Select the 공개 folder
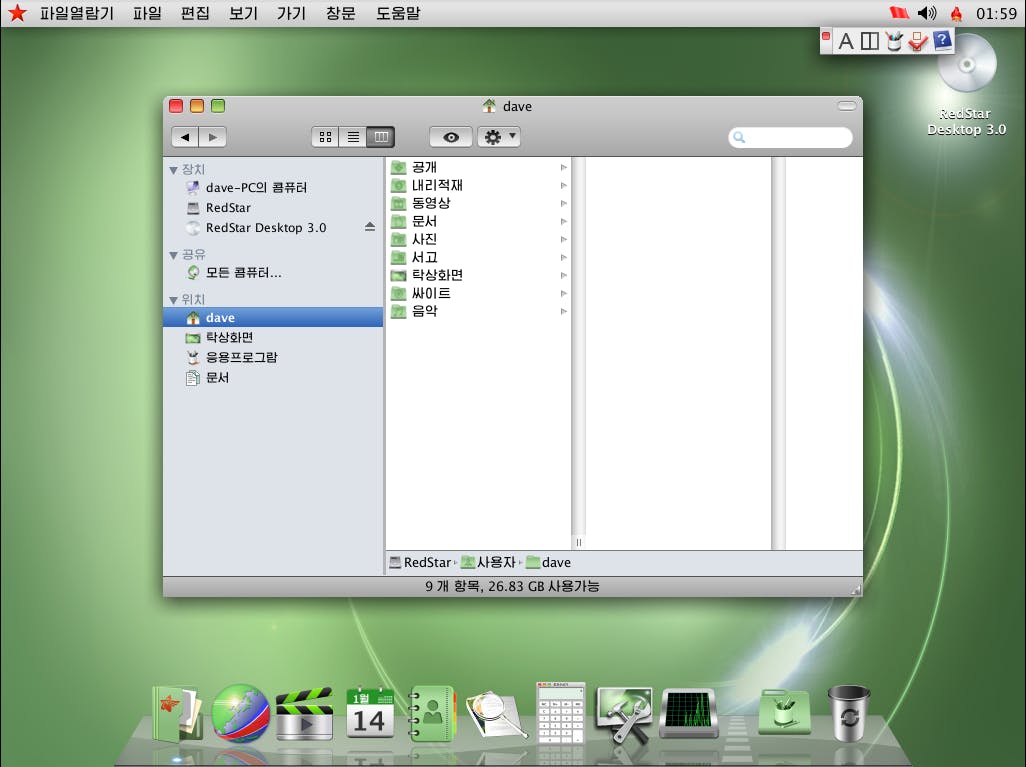Viewport: 1026px width, 767px height. (x=478, y=168)
